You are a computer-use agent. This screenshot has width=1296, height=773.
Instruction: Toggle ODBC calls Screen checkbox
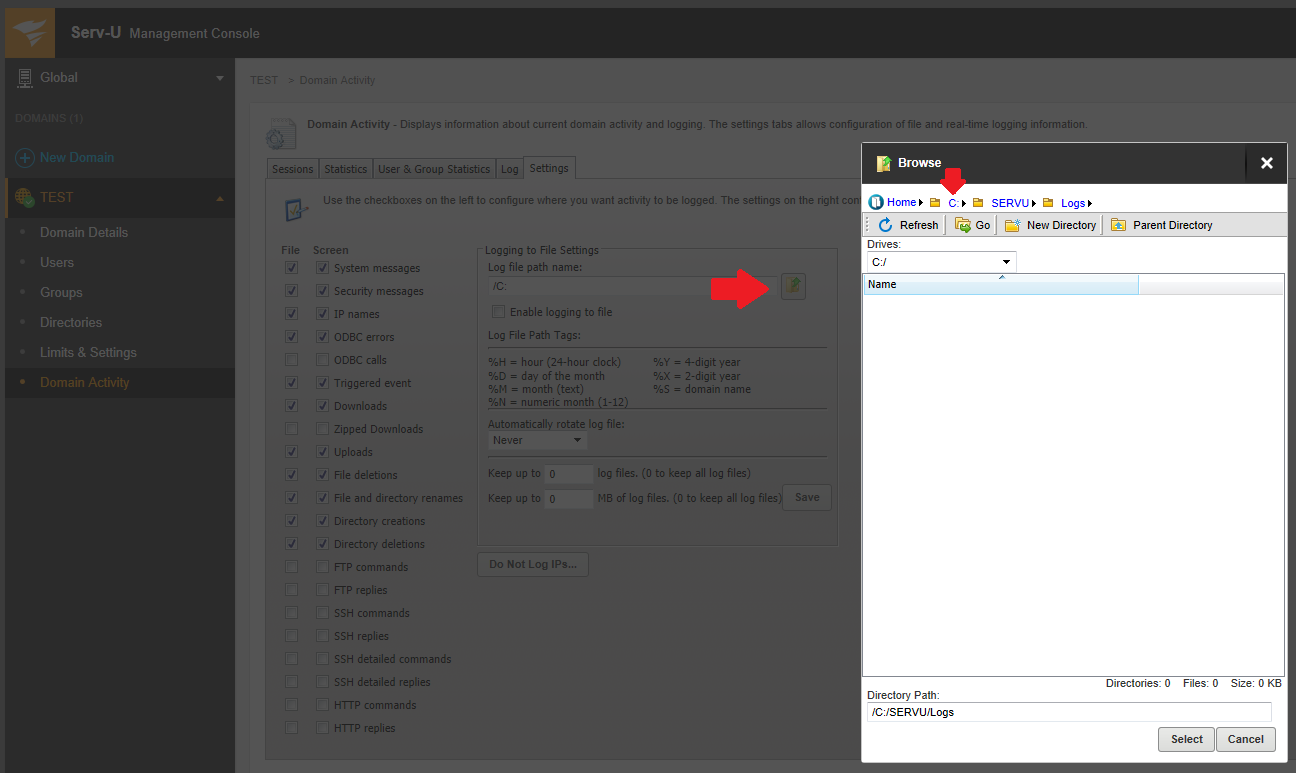point(323,360)
